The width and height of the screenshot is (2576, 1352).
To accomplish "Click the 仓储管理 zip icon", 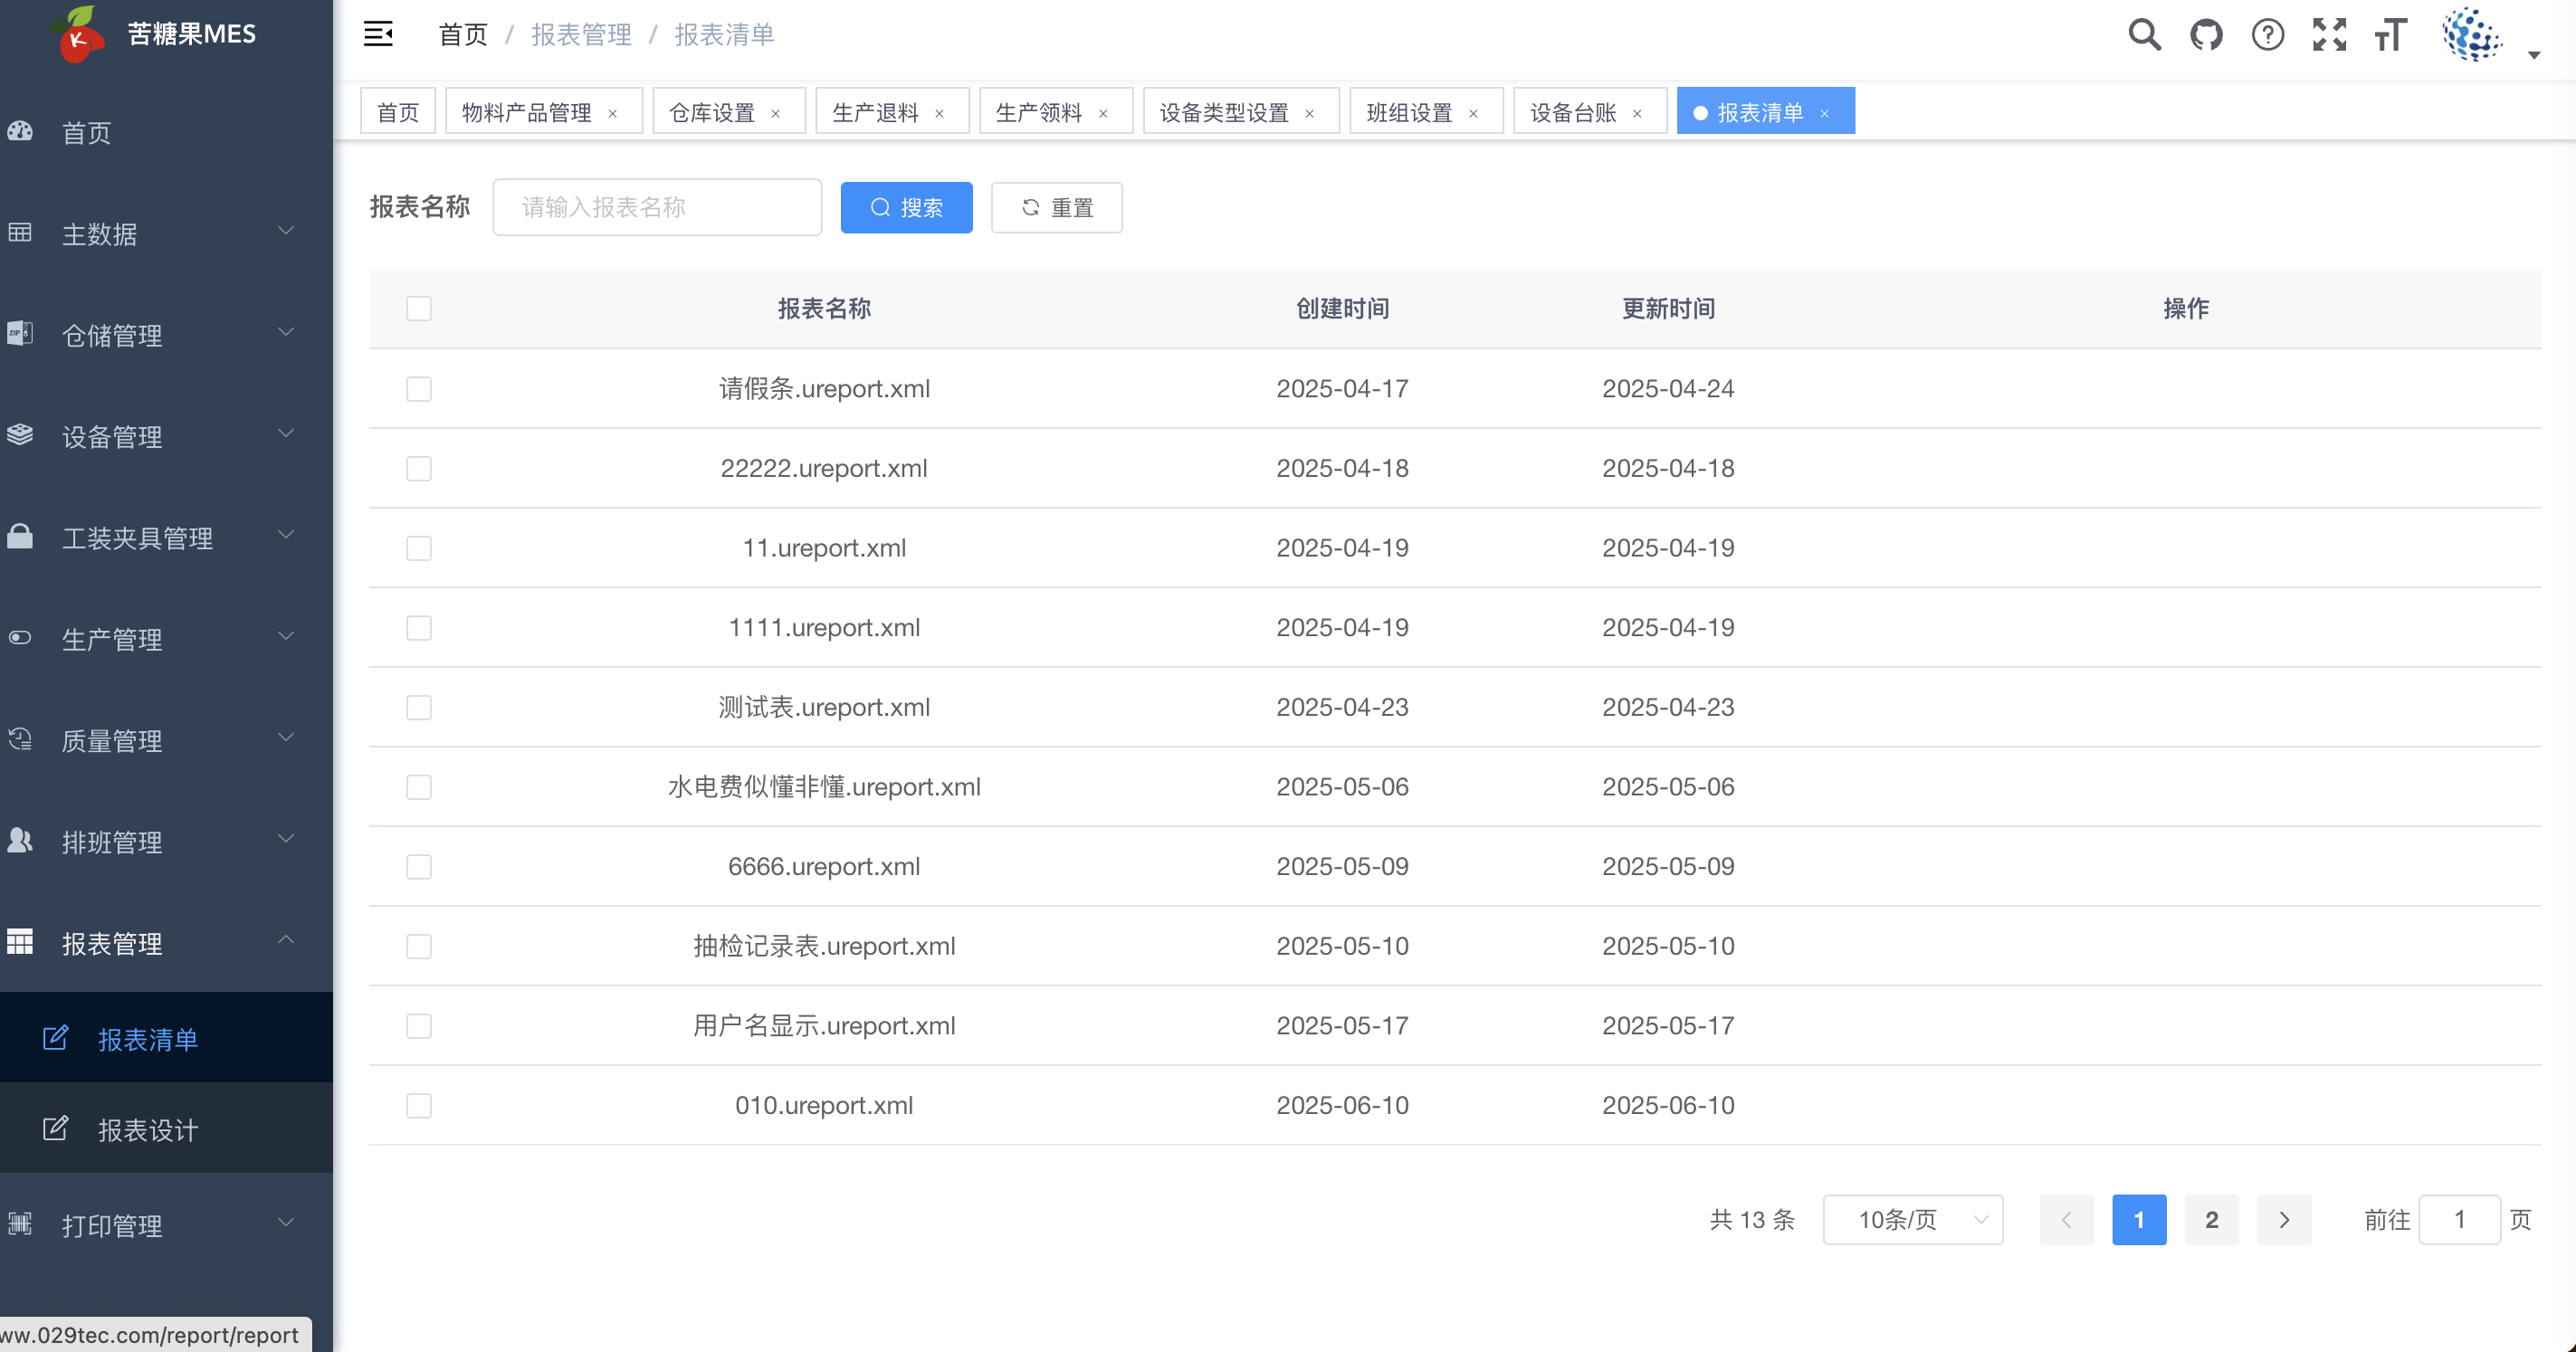I will pos(20,333).
